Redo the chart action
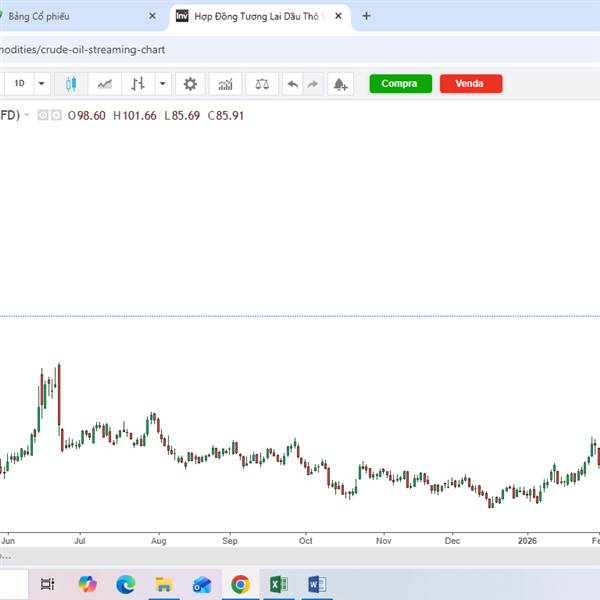This screenshot has height=600, width=600. click(313, 83)
